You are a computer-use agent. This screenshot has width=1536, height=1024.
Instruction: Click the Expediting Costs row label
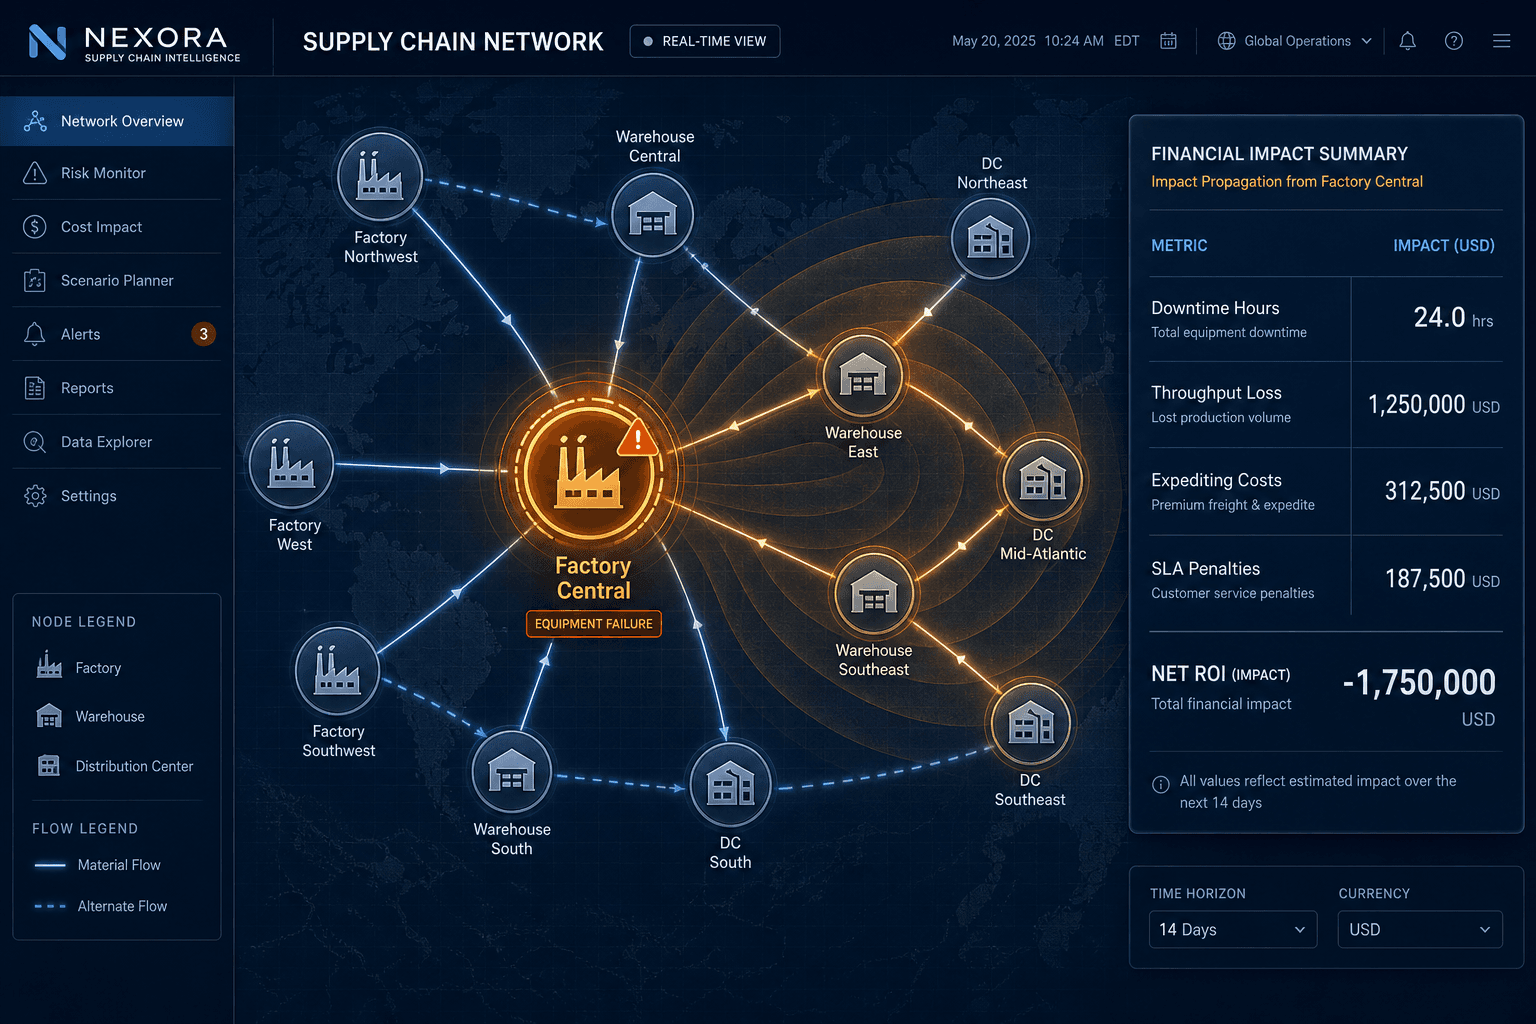coord(1216,481)
